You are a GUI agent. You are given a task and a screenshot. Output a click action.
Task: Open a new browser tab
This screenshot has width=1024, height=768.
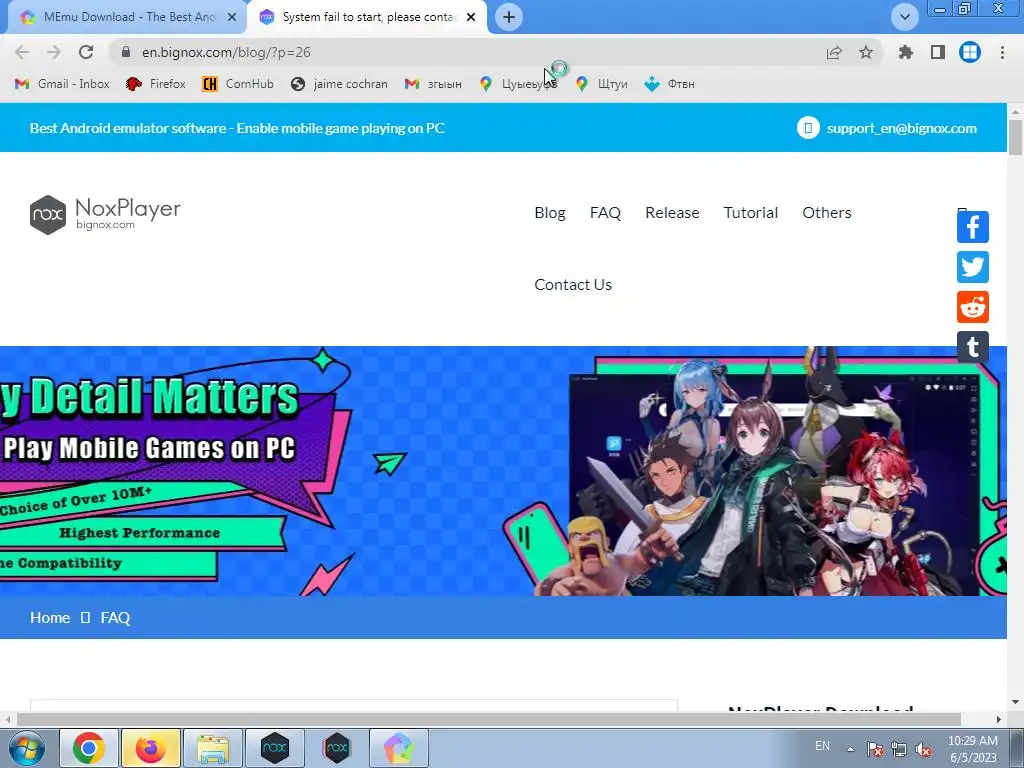click(509, 17)
